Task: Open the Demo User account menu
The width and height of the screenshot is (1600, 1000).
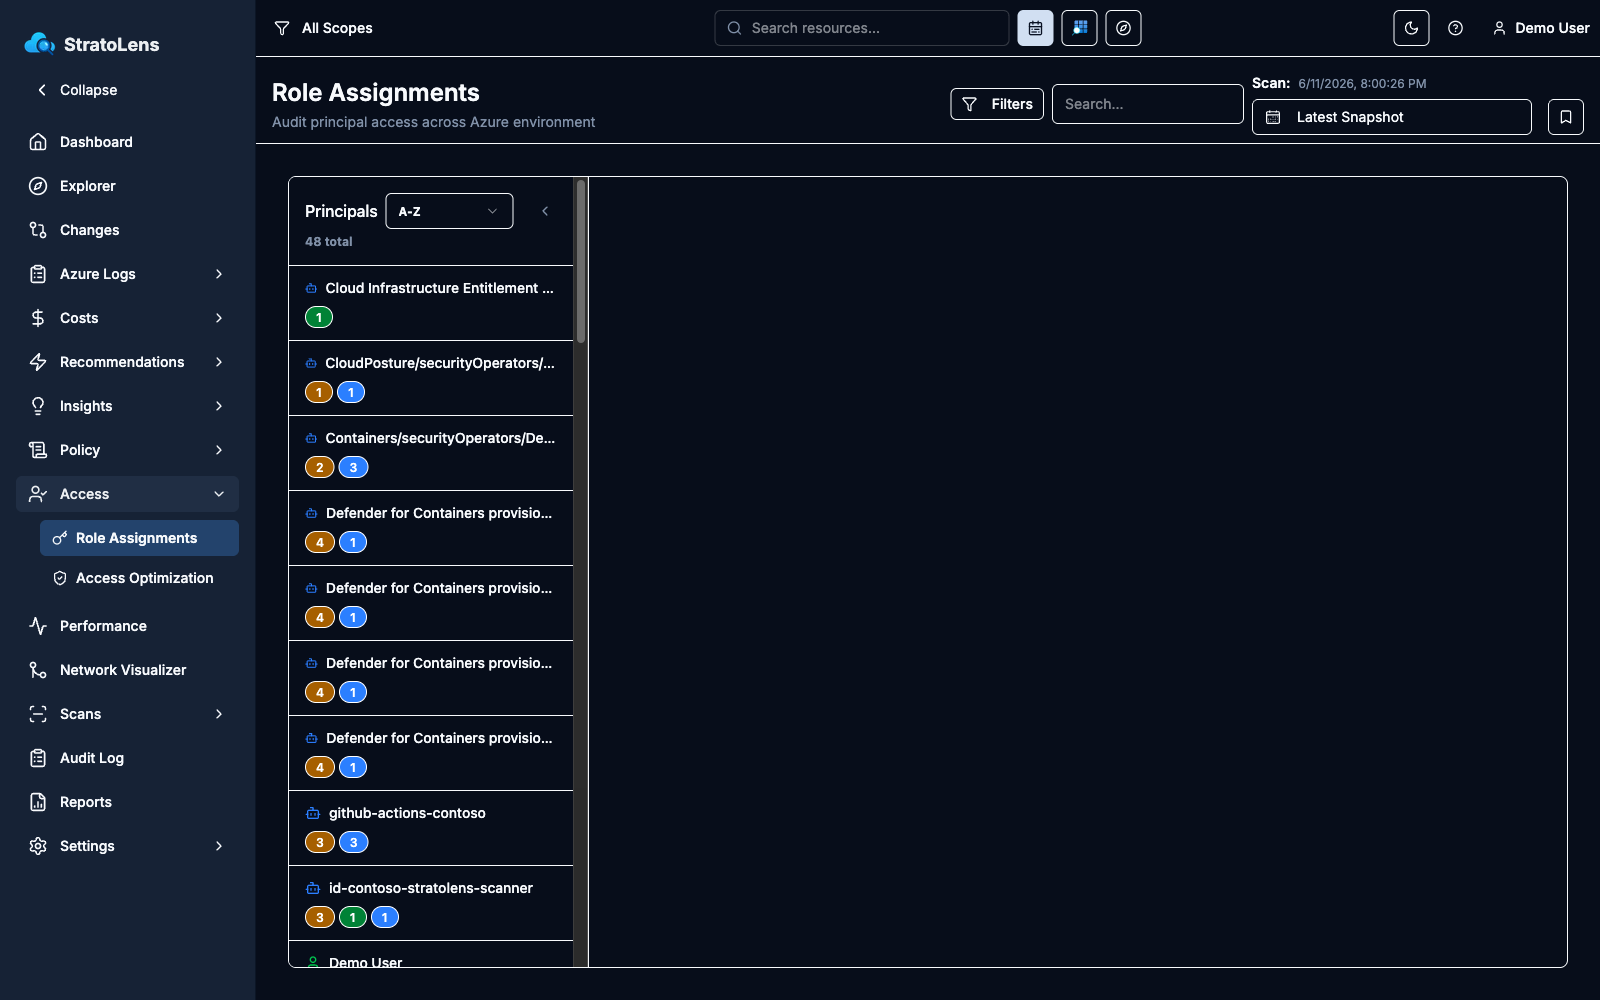Action: [1541, 28]
